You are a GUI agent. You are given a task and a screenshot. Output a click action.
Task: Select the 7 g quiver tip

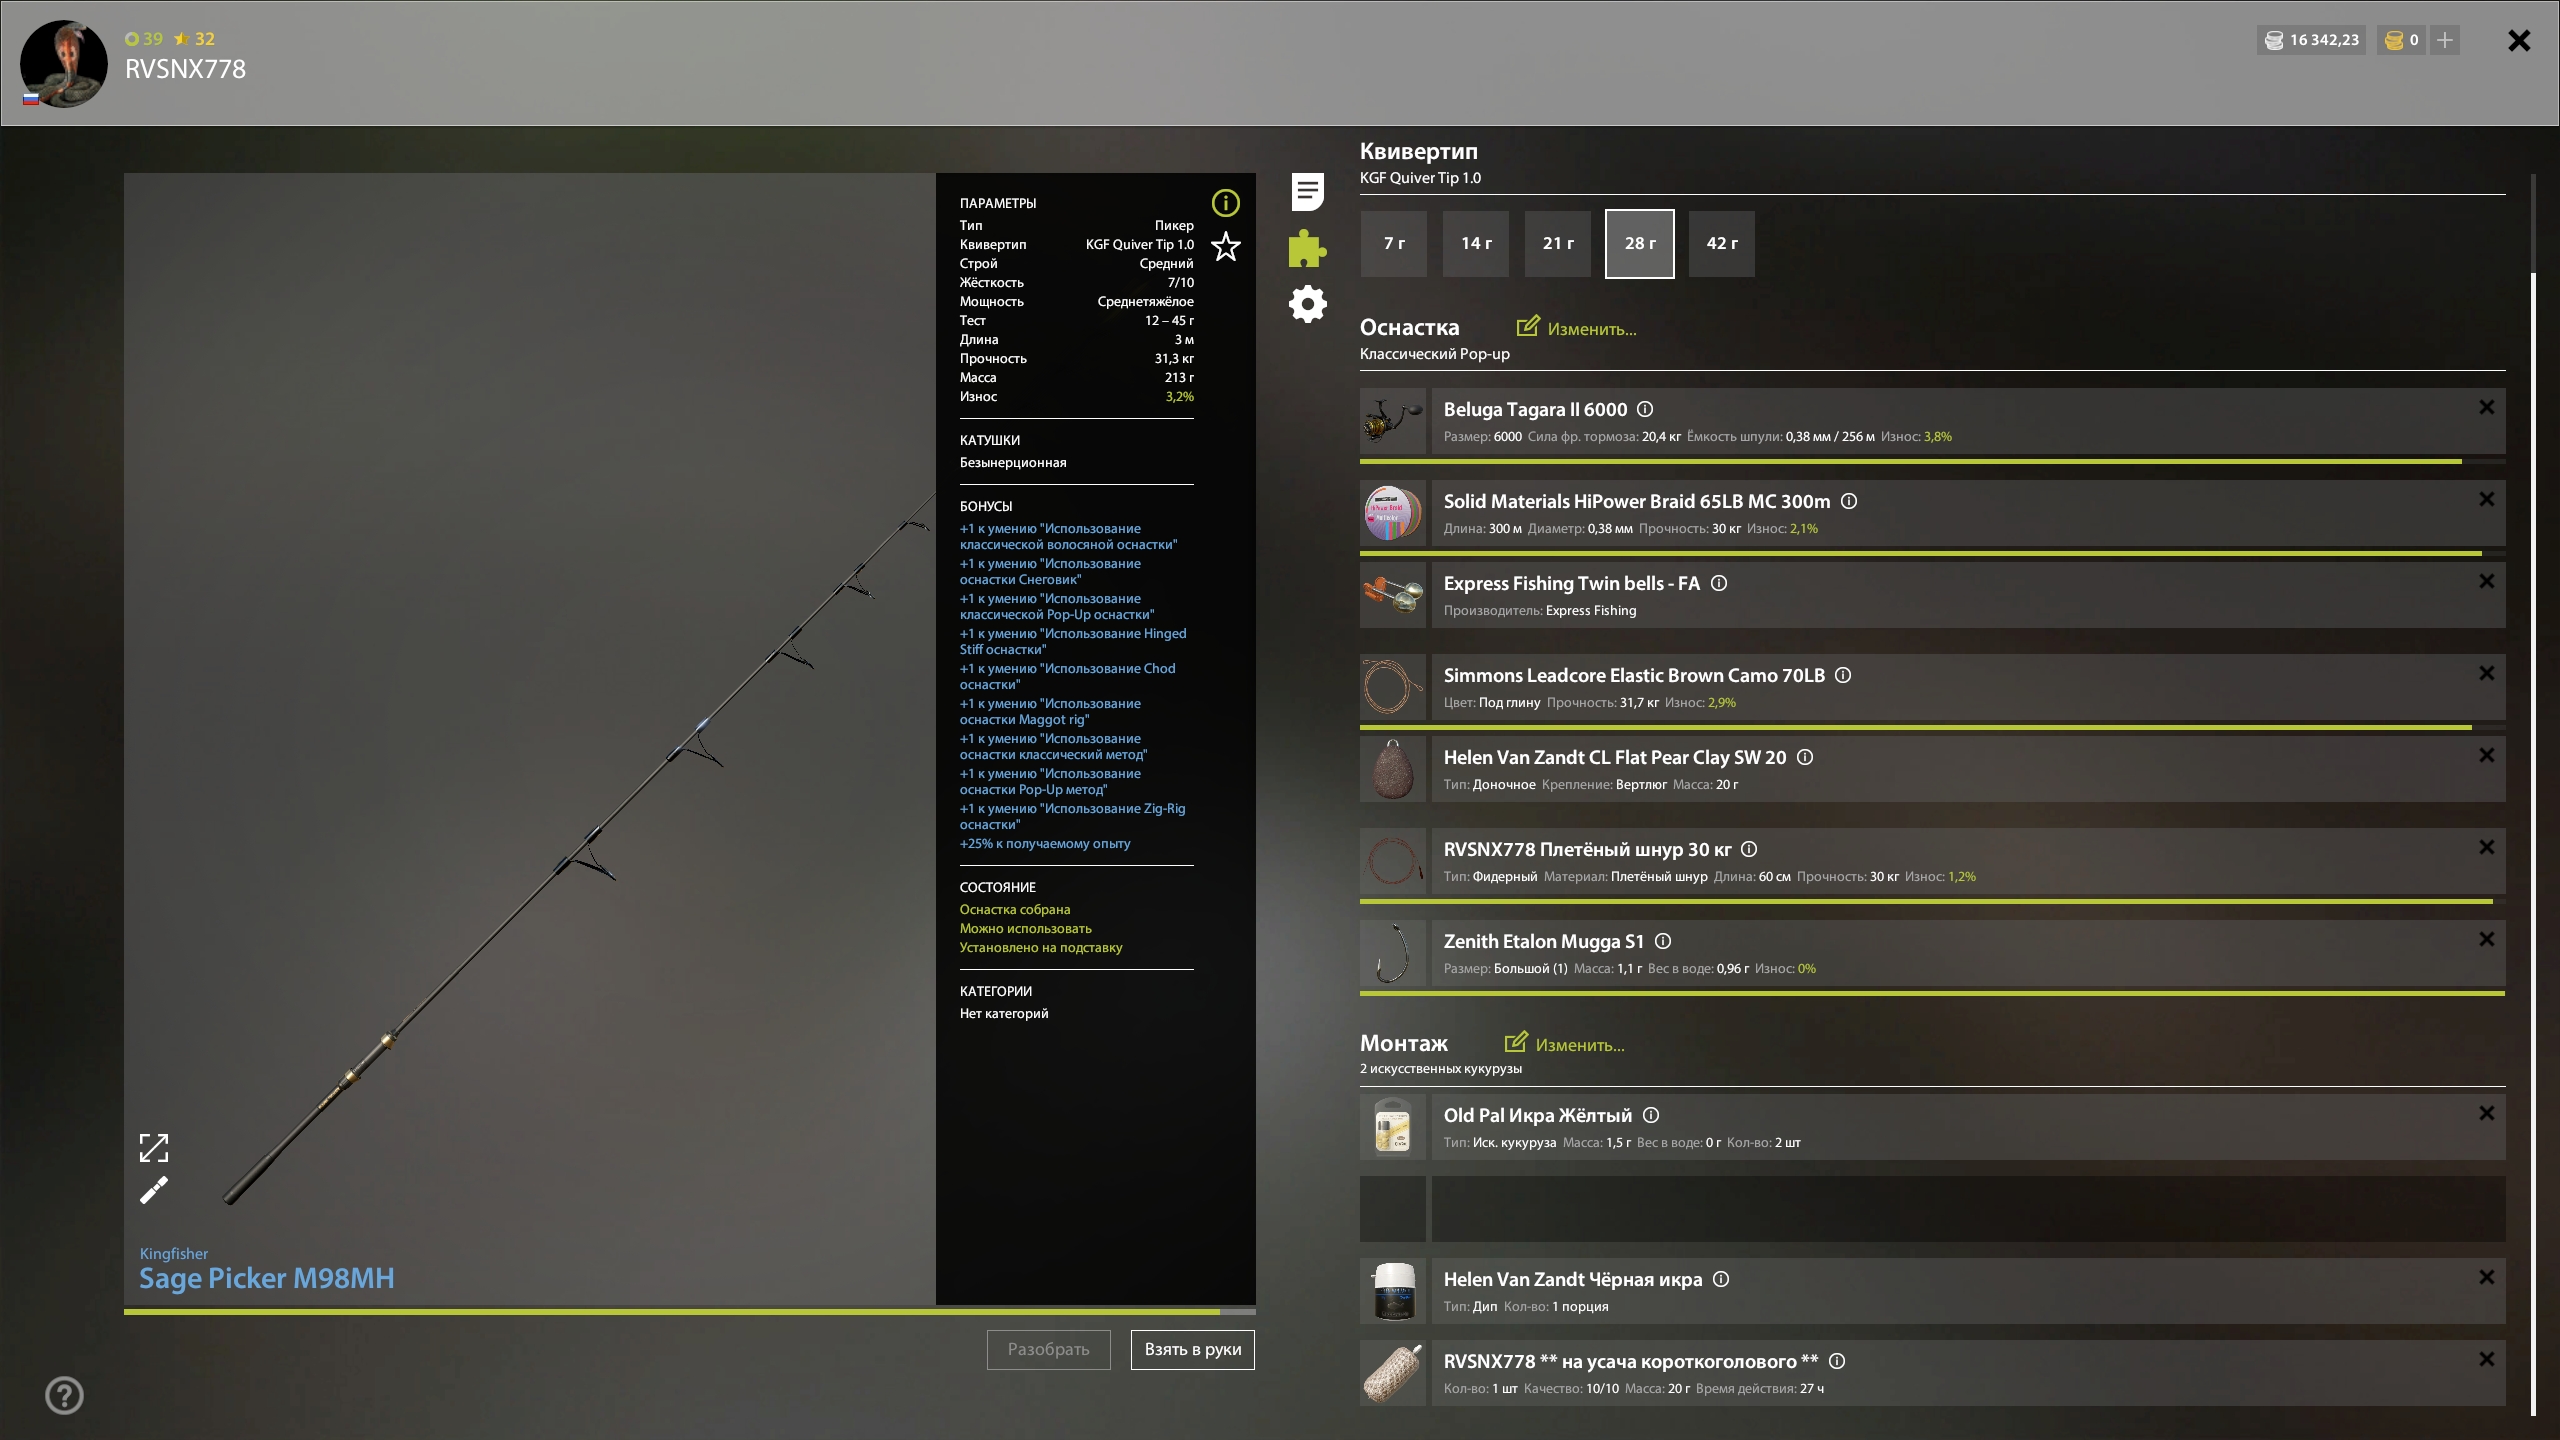click(1394, 244)
